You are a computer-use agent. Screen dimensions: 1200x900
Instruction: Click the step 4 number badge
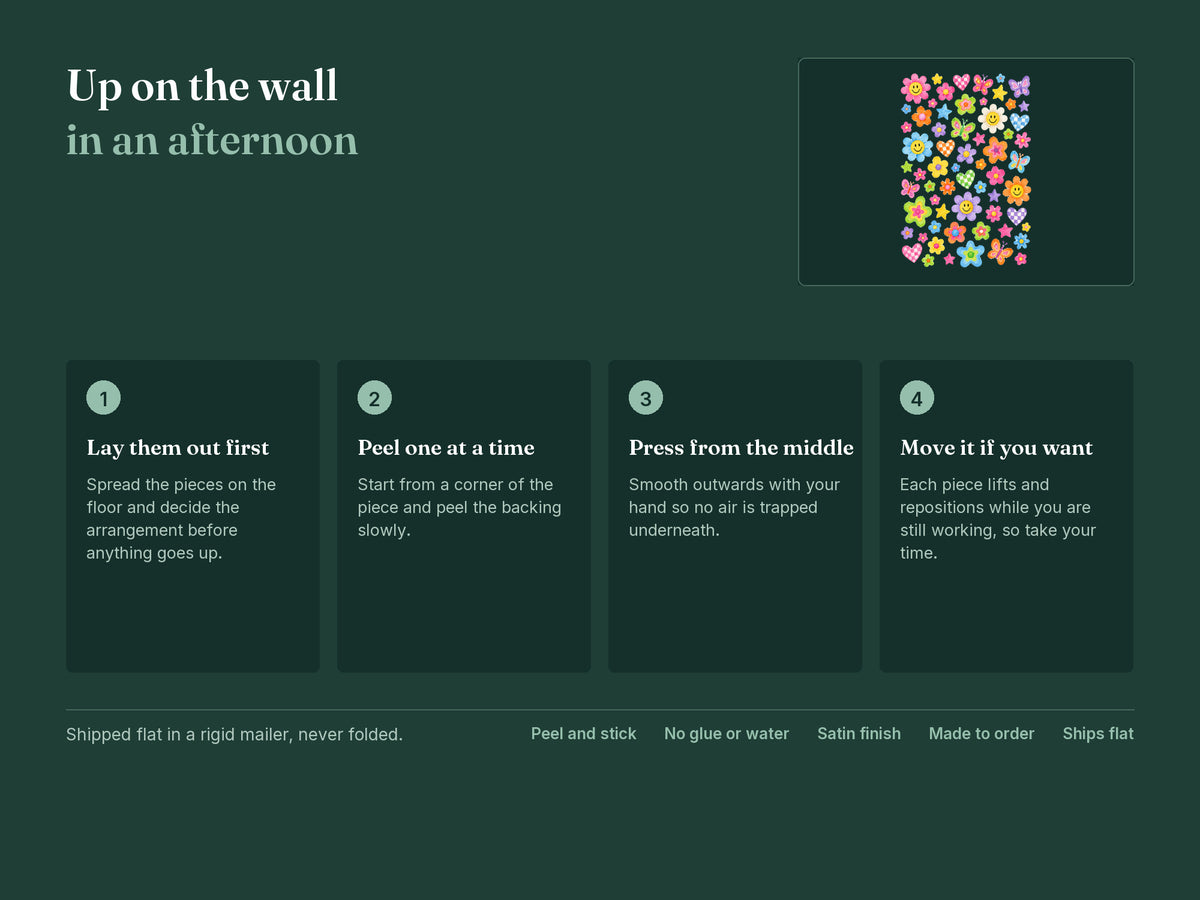[917, 398]
